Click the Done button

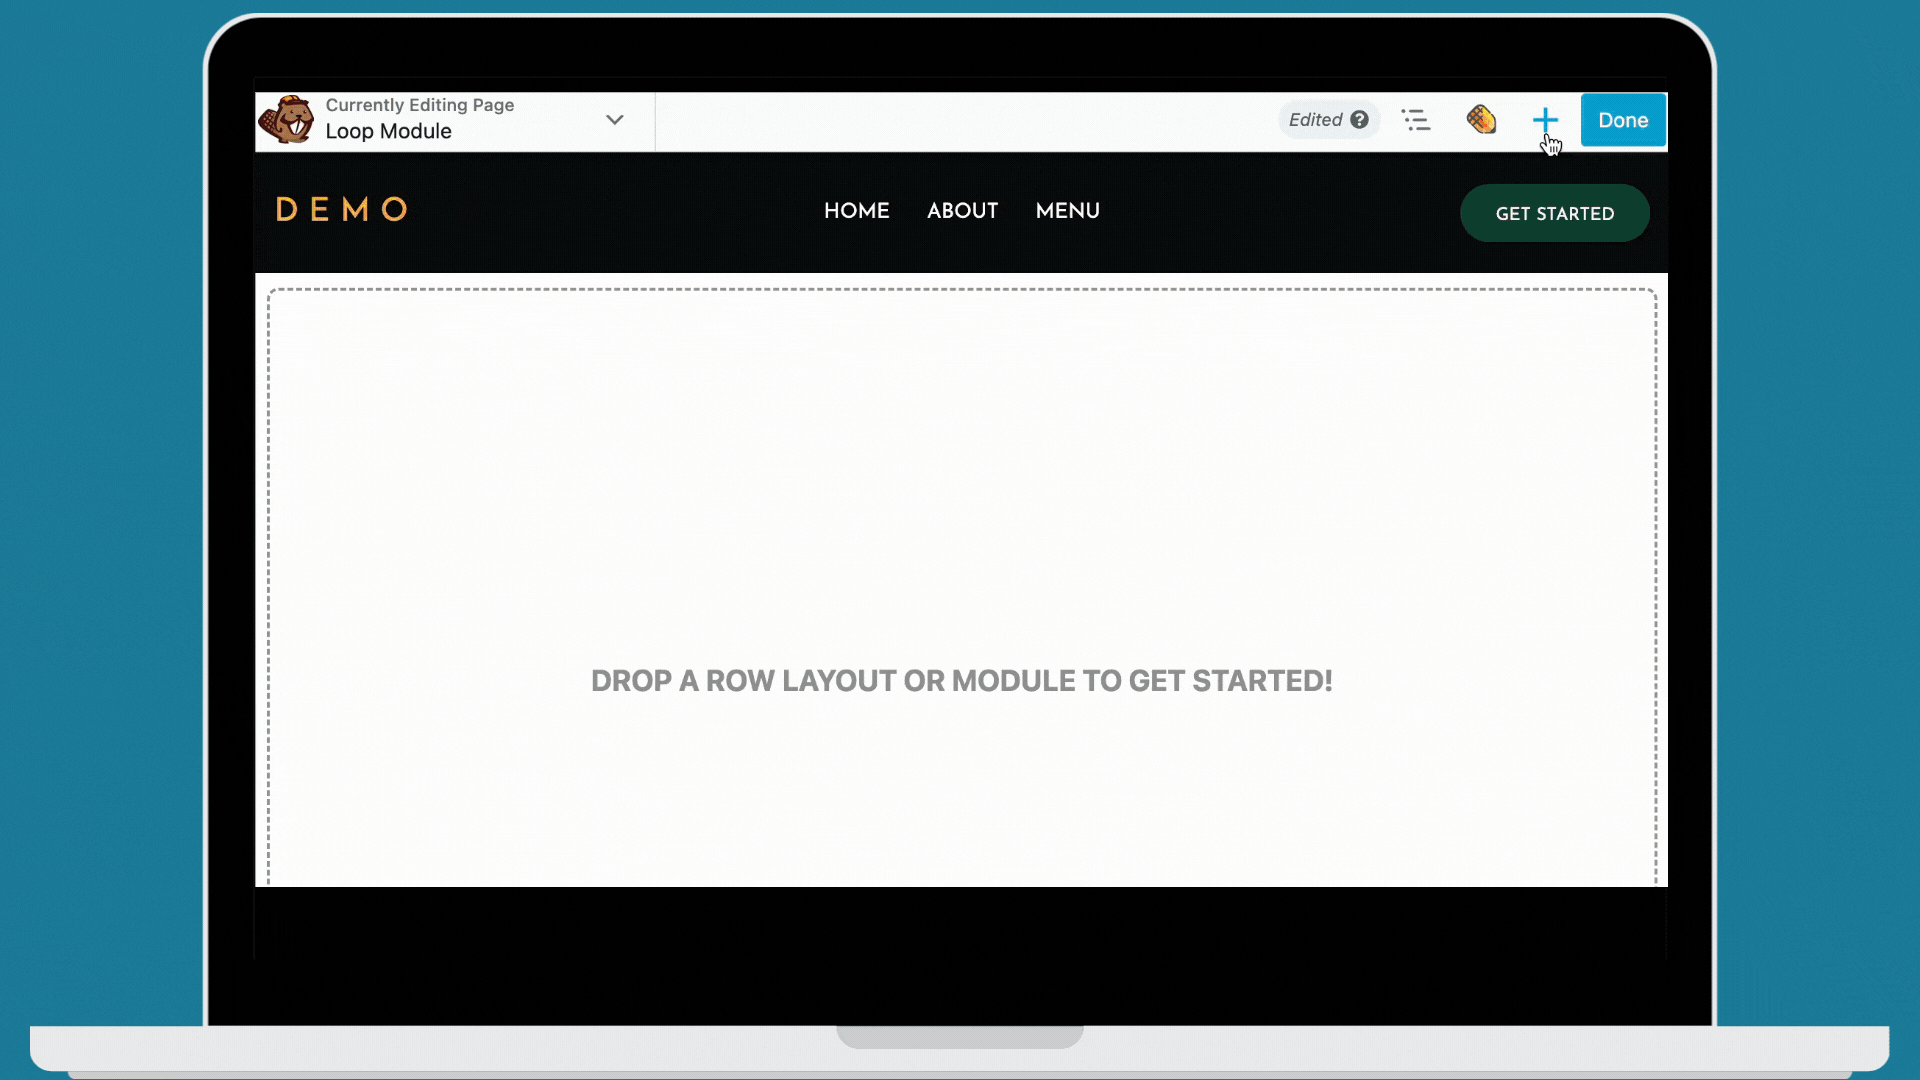point(1622,120)
